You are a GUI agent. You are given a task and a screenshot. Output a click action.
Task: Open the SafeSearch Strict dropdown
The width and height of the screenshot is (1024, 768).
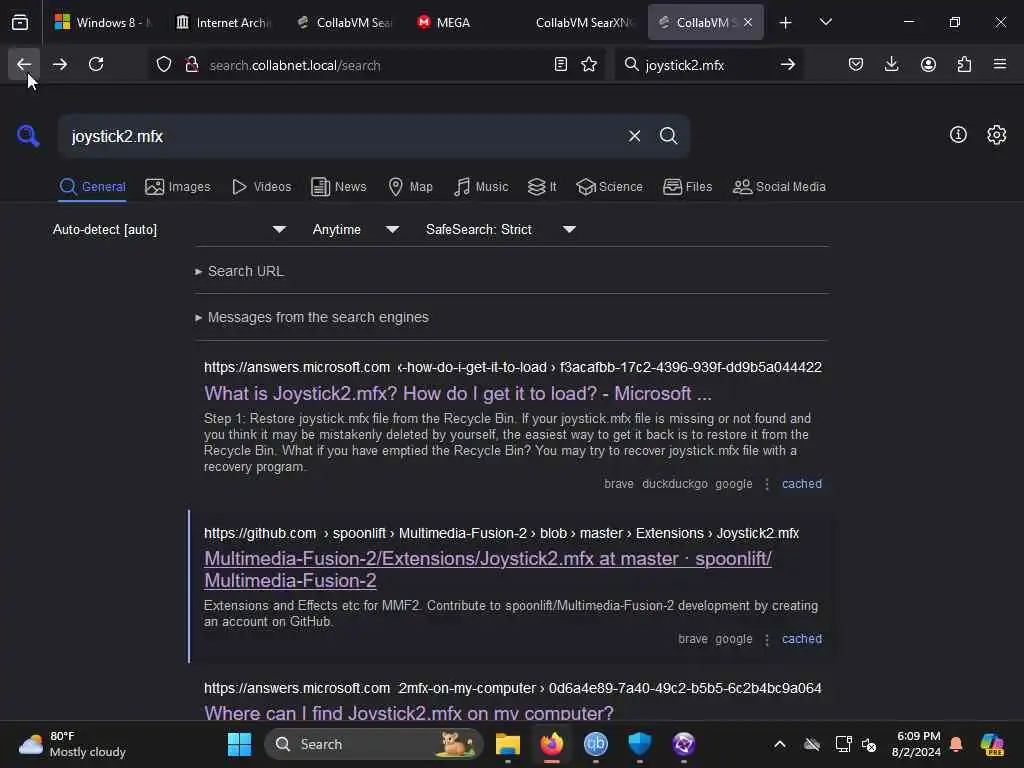point(500,229)
